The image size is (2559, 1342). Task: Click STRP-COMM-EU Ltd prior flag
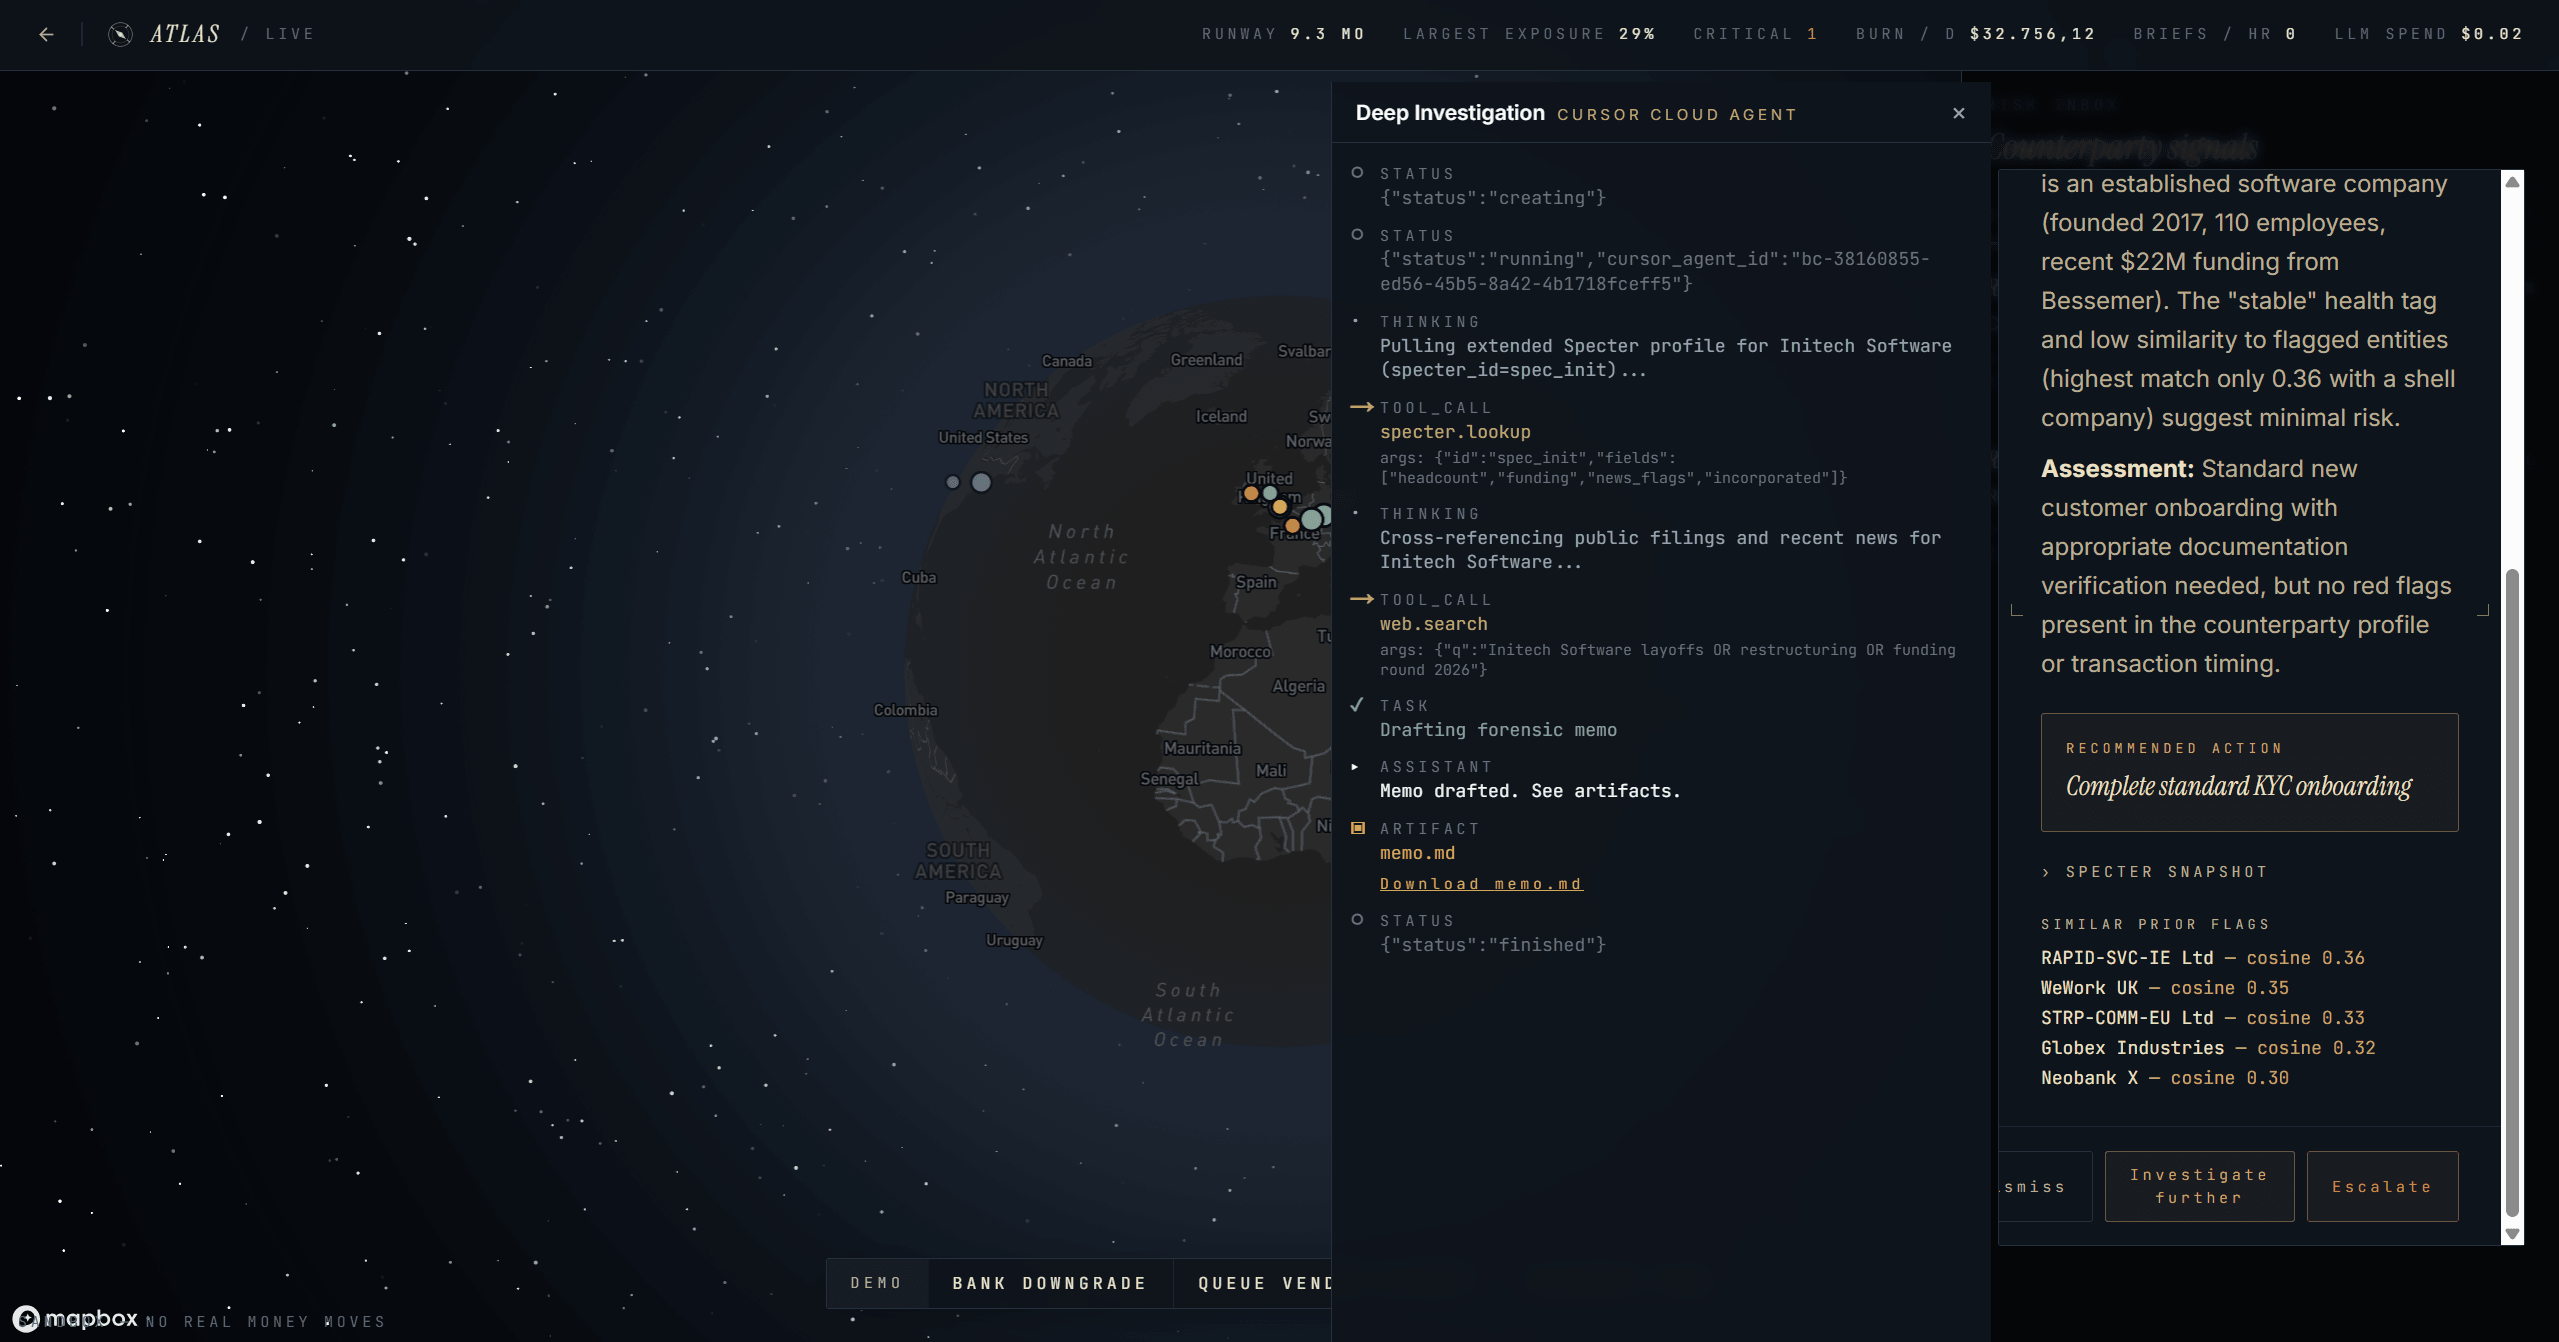pyautogui.click(x=2202, y=1018)
